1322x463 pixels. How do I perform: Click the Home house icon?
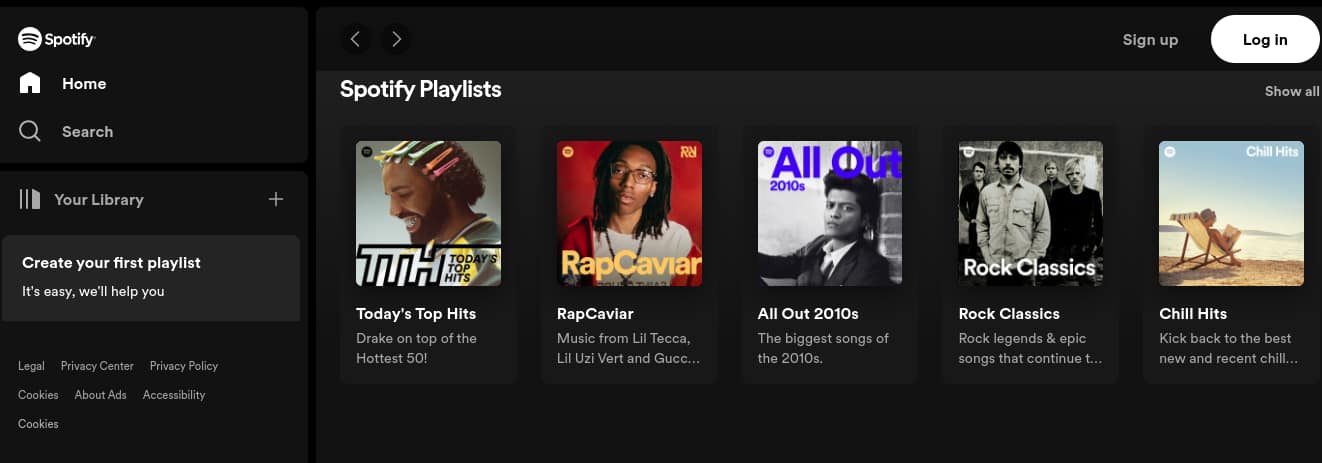coord(30,83)
